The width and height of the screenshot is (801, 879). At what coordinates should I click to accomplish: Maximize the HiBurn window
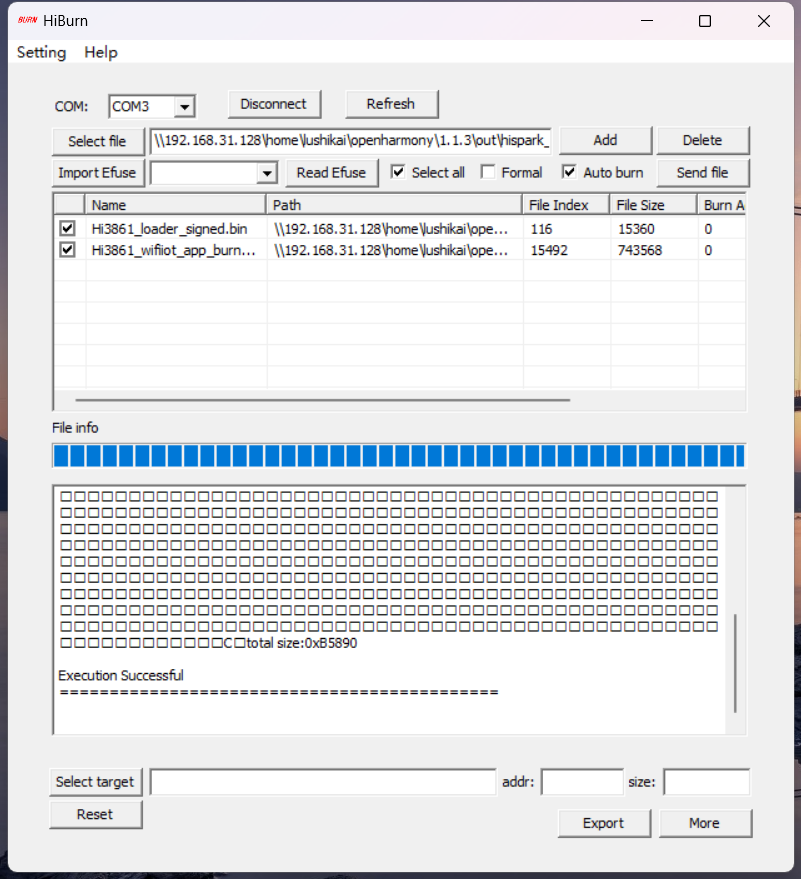tap(705, 21)
